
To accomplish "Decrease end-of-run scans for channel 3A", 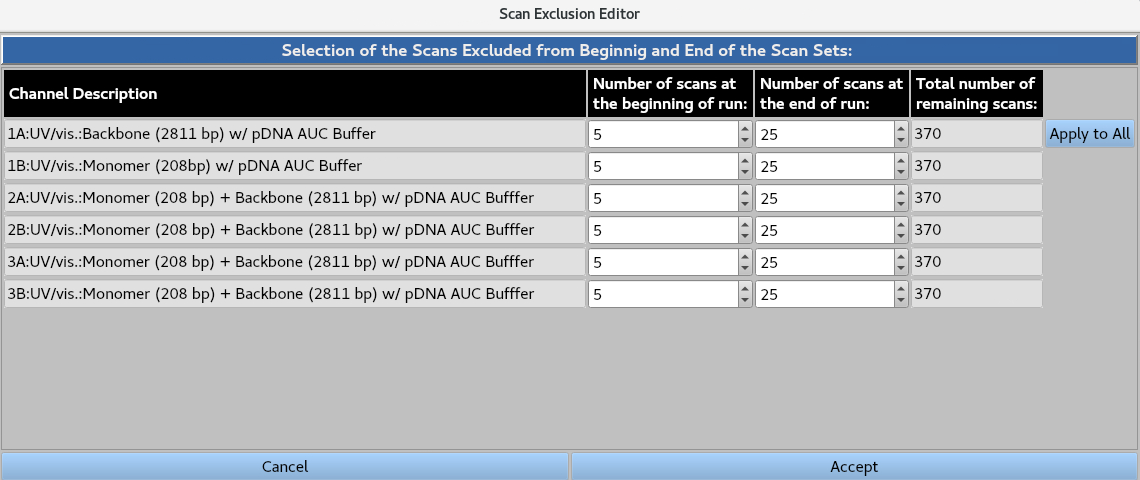I will tap(901, 269).
